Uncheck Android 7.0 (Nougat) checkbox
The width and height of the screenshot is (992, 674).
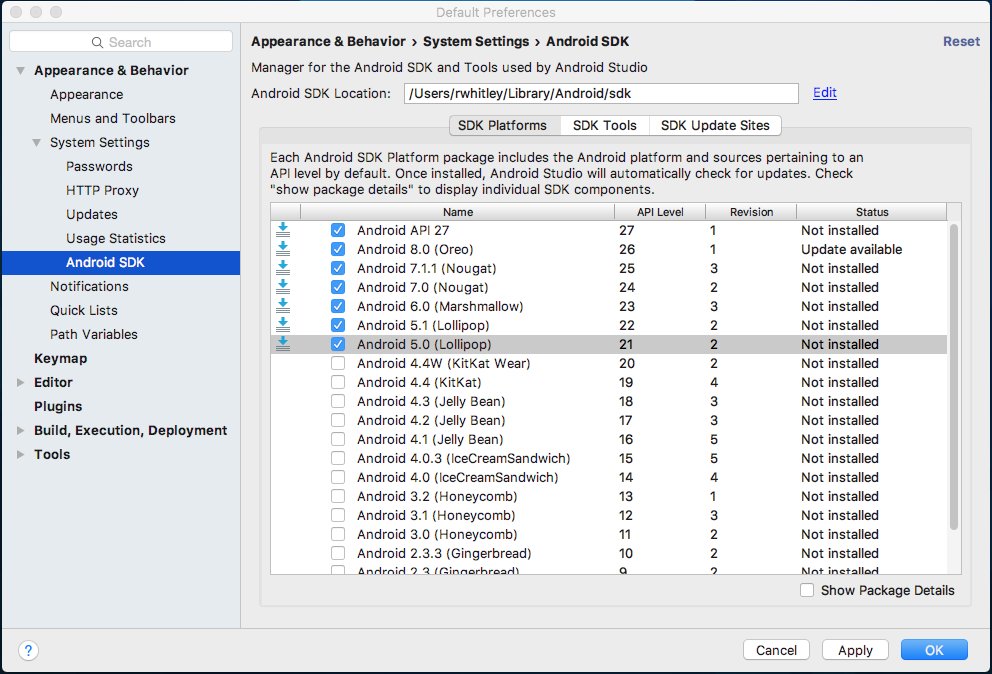tap(338, 287)
